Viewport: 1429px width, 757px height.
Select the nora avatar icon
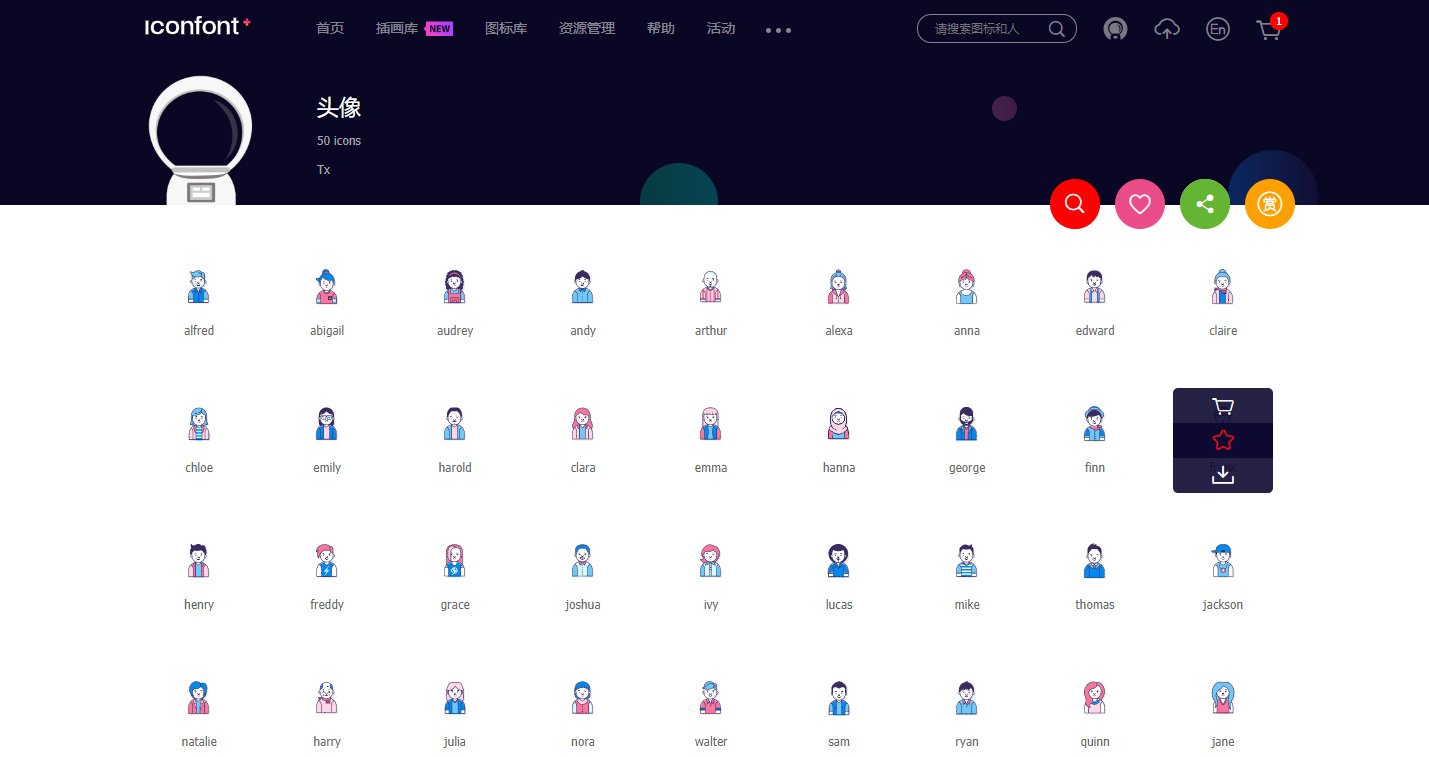point(583,697)
